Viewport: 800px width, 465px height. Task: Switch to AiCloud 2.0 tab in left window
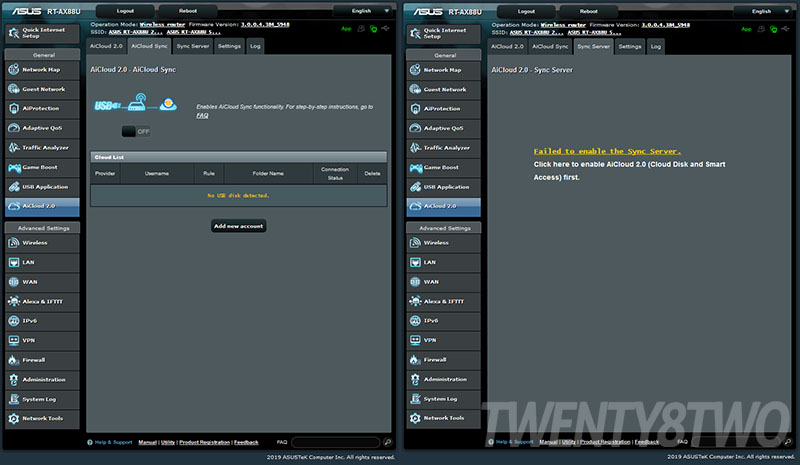coord(106,46)
